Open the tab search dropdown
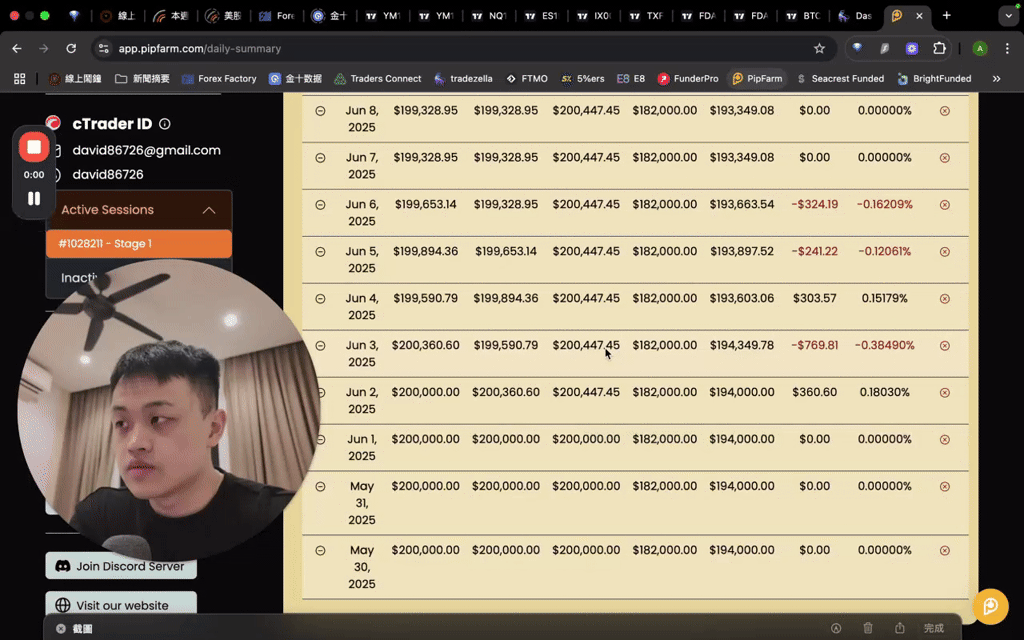Image resolution: width=1024 pixels, height=640 pixels. pos(1008,16)
